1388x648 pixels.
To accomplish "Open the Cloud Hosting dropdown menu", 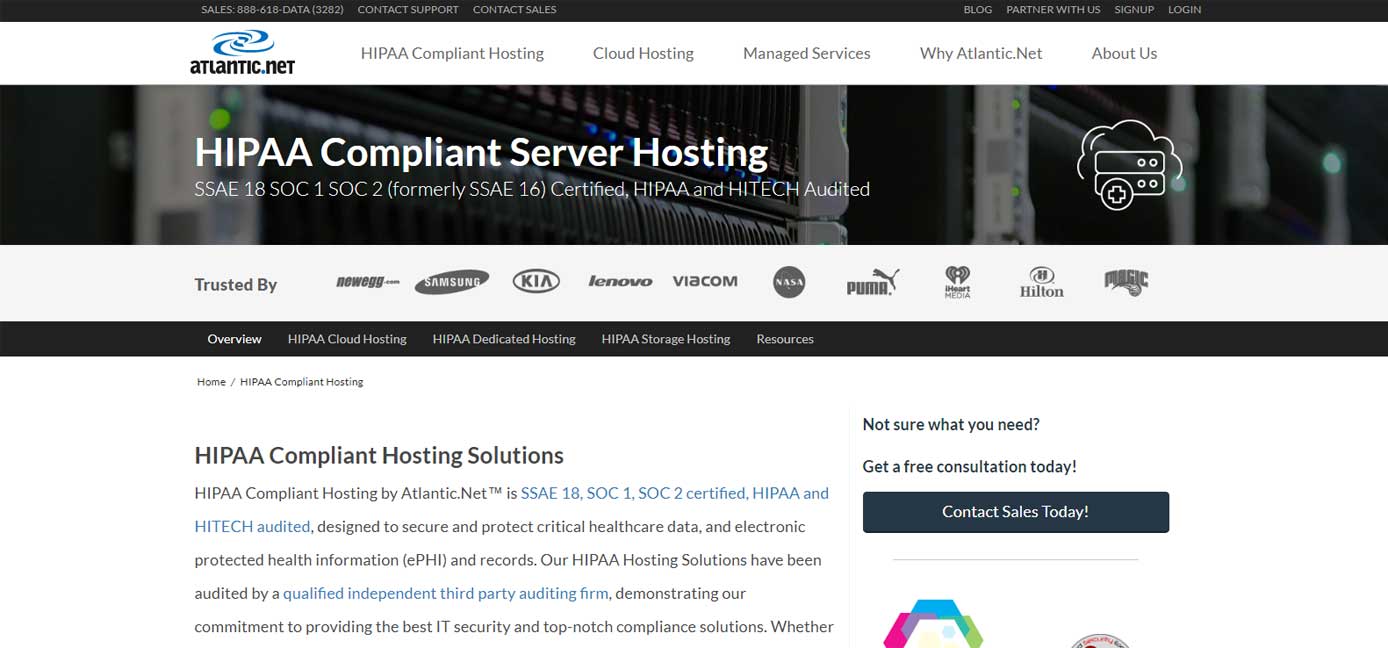I will 643,53.
